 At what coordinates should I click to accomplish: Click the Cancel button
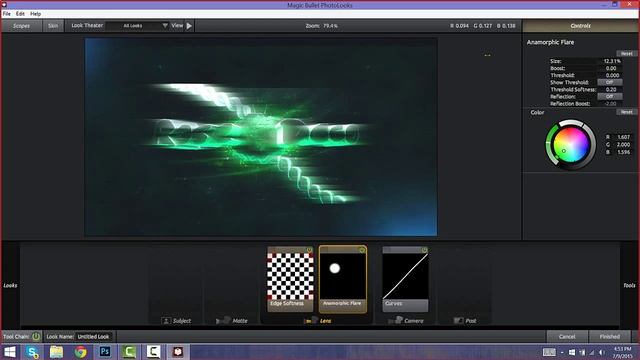pyautogui.click(x=567, y=336)
